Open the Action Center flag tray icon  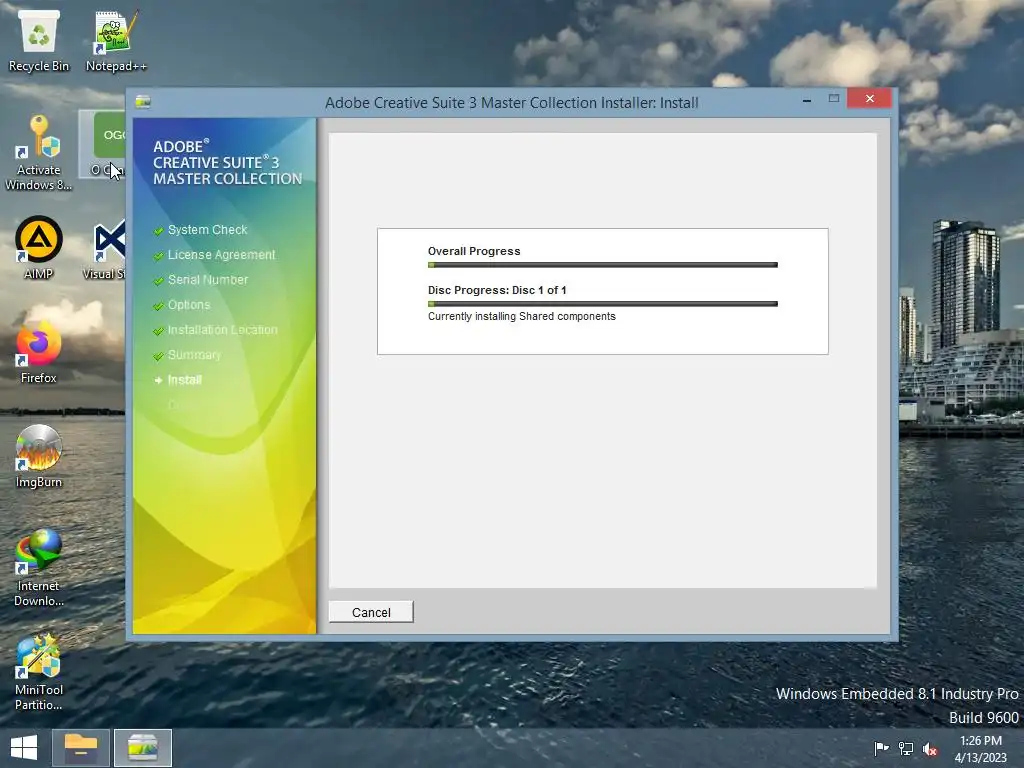coord(881,748)
